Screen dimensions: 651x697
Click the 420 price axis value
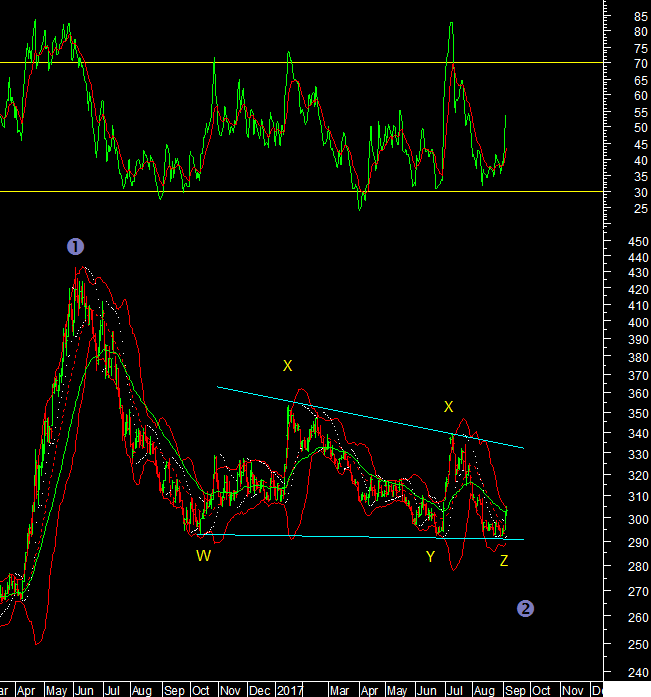tap(638, 290)
